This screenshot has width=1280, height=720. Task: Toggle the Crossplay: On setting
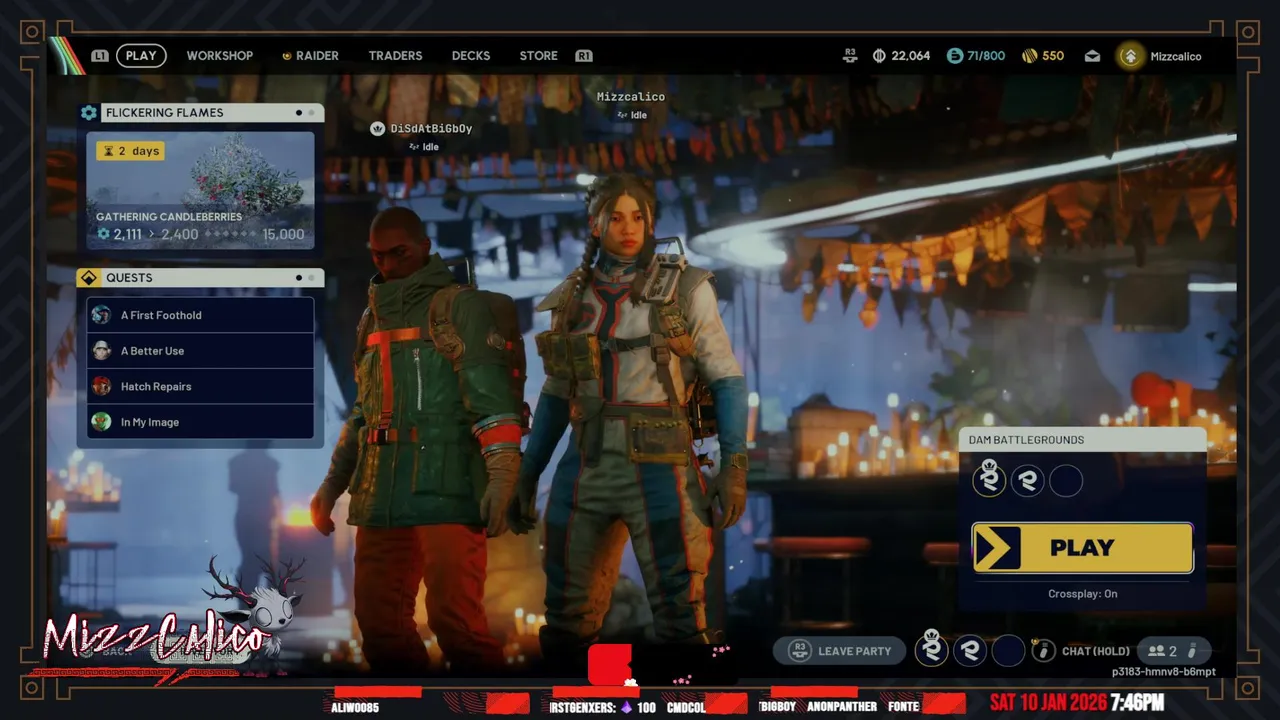coord(1083,594)
